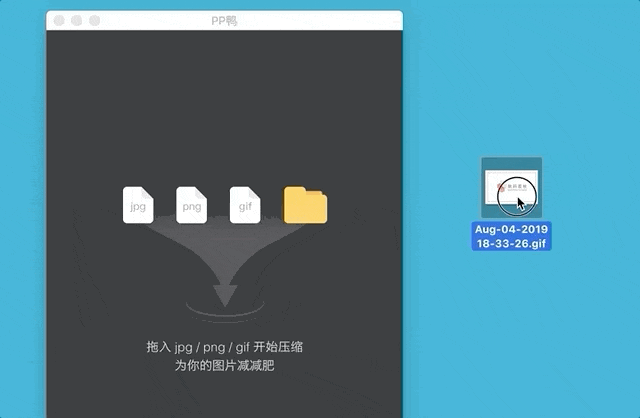Select the Aug-04-2019 gif thumbnail on desktop
The height and width of the screenshot is (418, 640).
[511, 188]
